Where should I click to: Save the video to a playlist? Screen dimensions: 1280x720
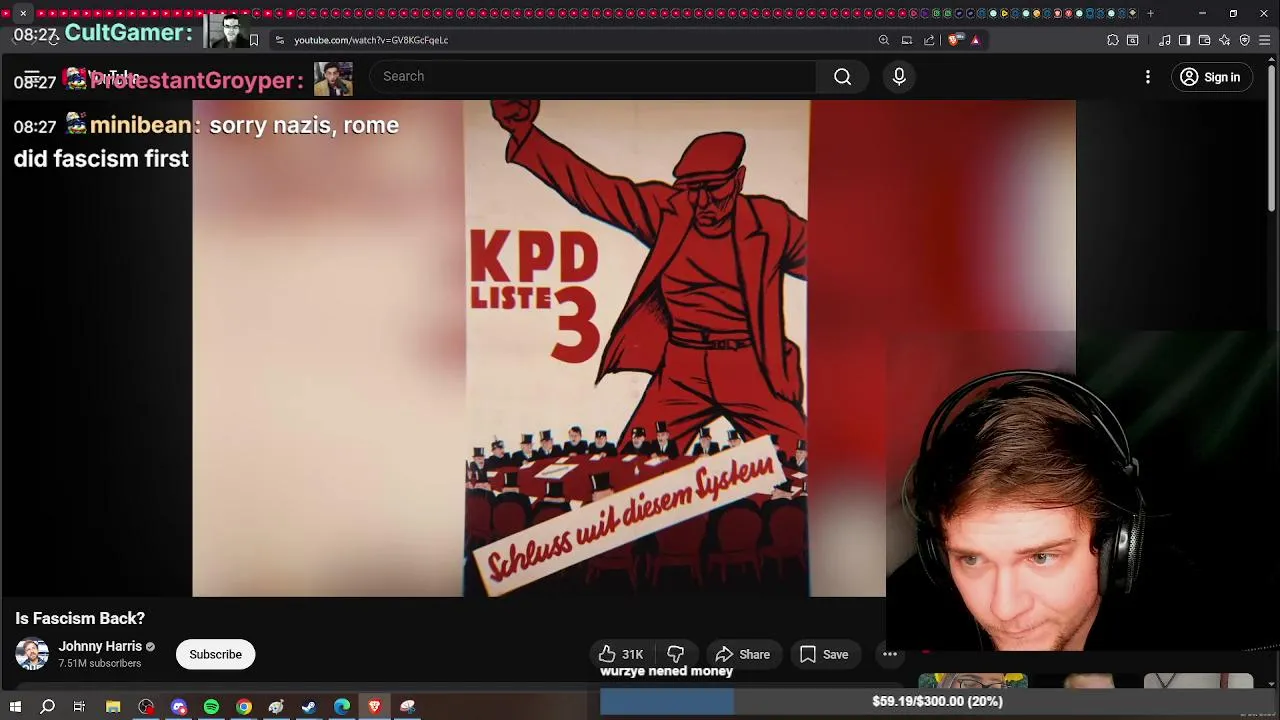824,654
